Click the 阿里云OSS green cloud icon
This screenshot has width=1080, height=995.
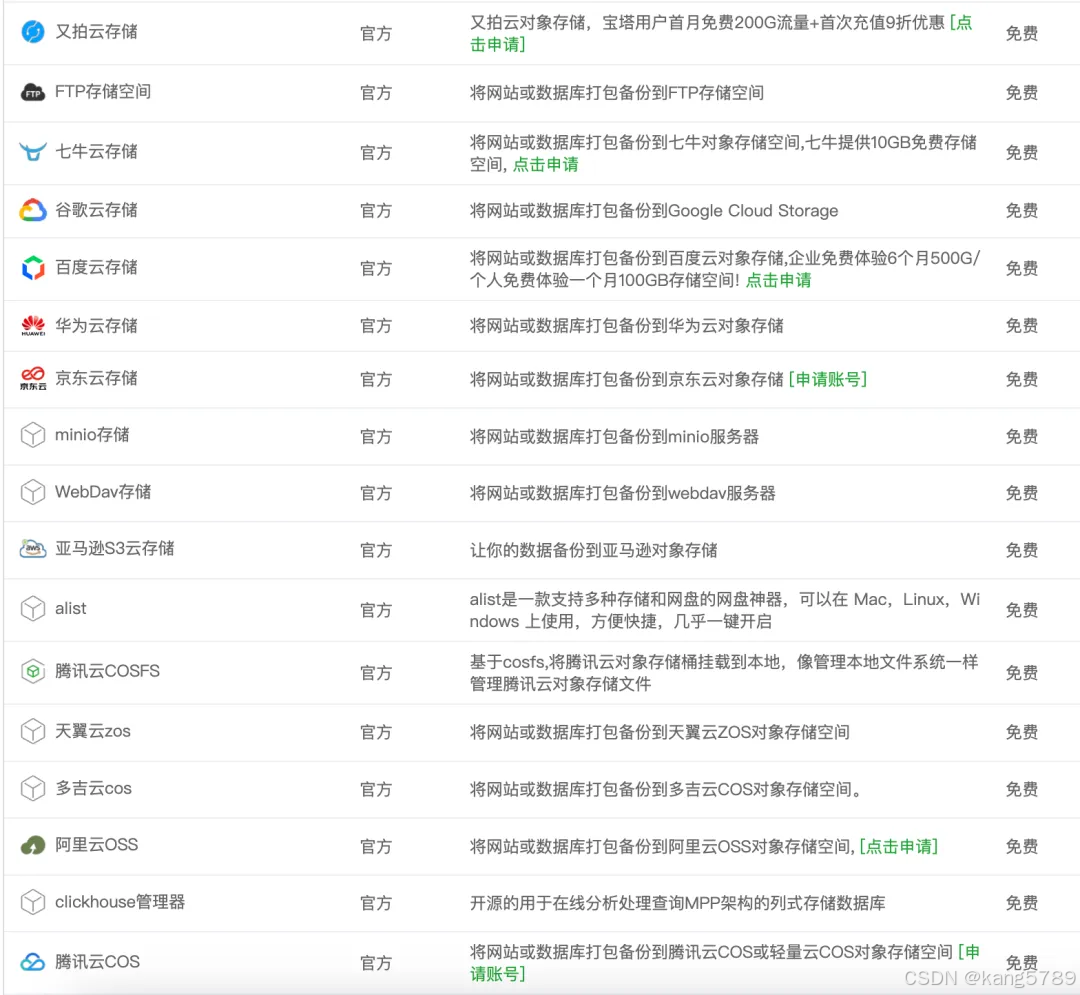coord(32,846)
